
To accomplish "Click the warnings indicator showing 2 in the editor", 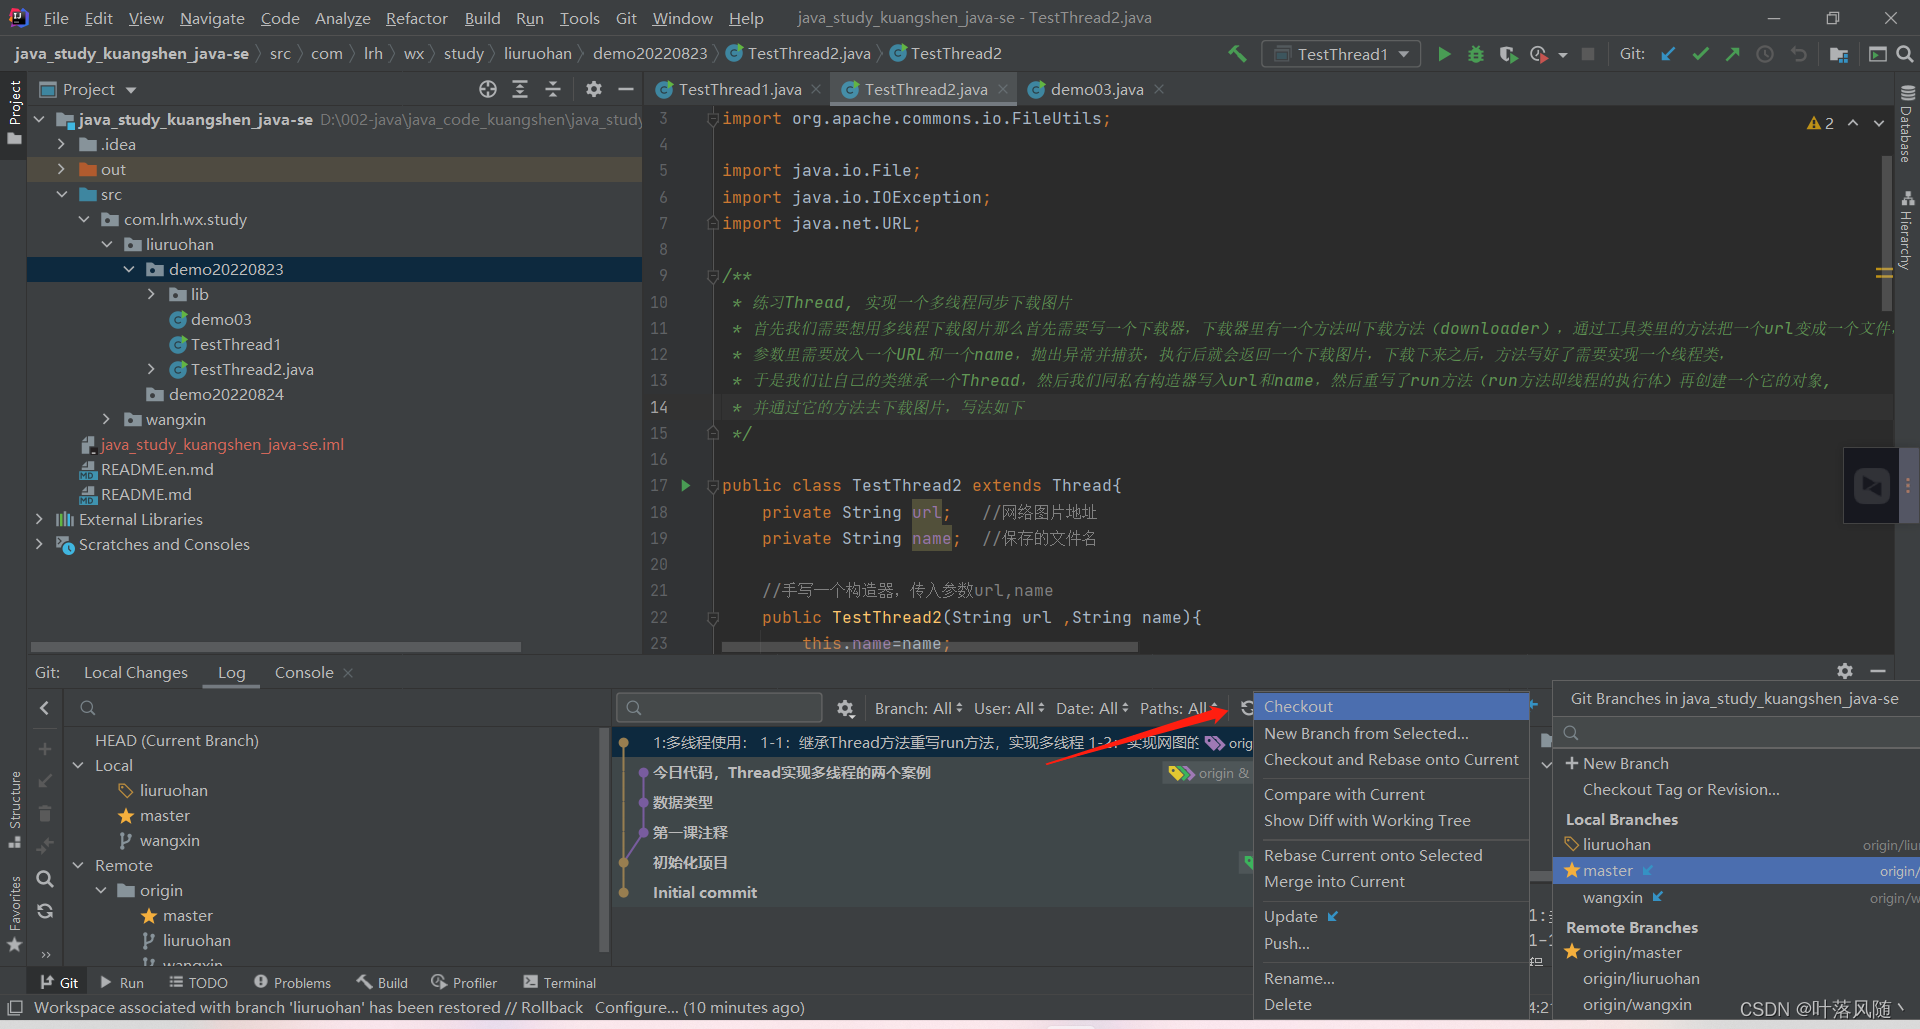I will [1820, 123].
